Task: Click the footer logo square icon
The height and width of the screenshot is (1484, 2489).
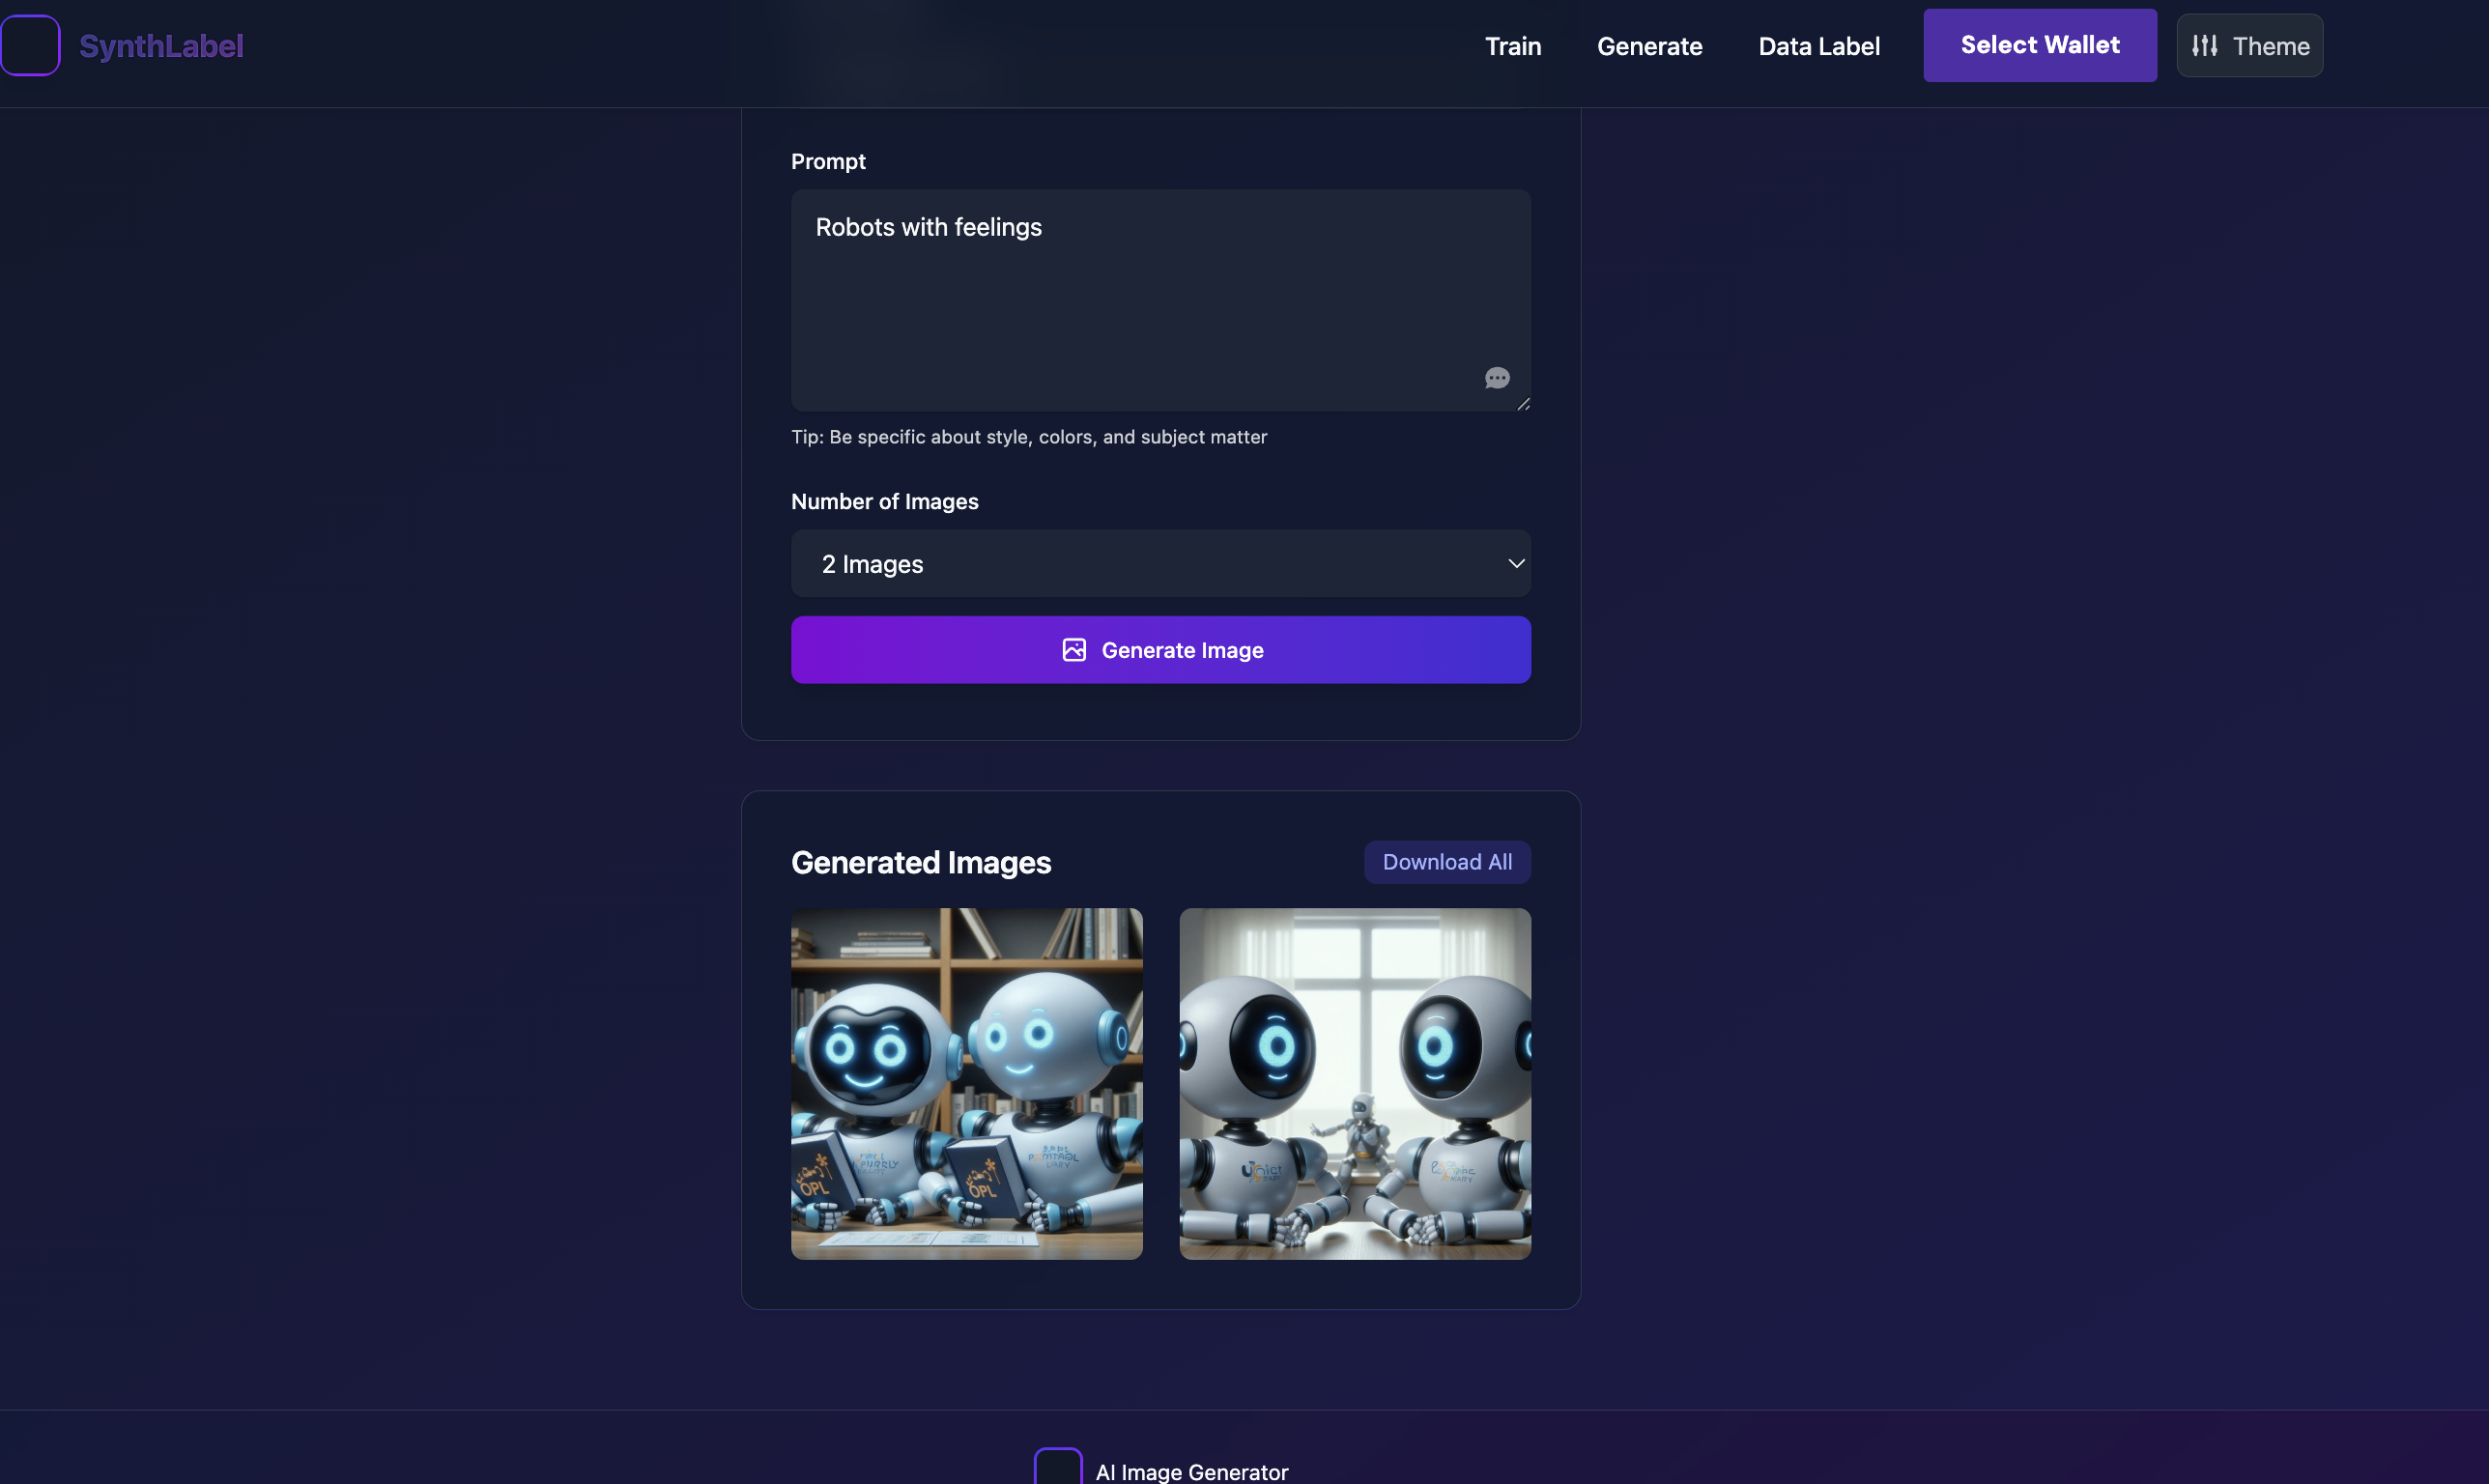Action: pos(1057,1468)
